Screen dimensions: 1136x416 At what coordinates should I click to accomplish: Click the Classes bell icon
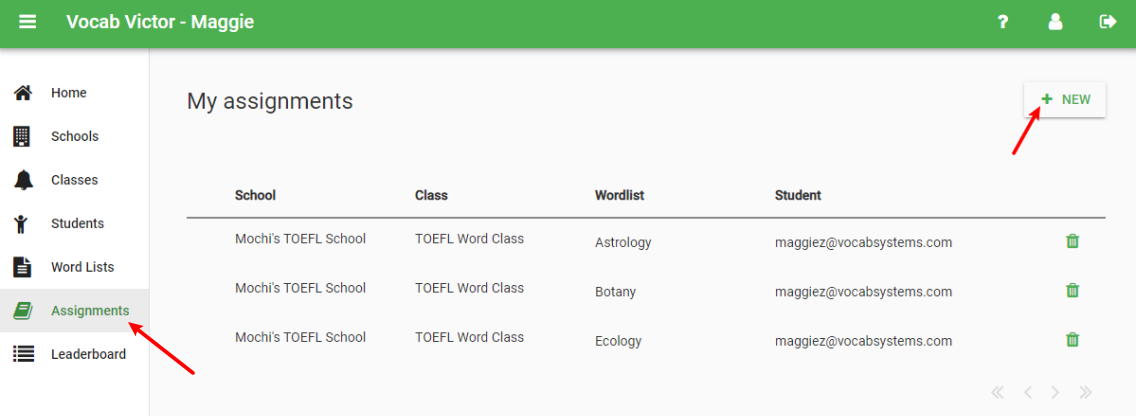(23, 180)
